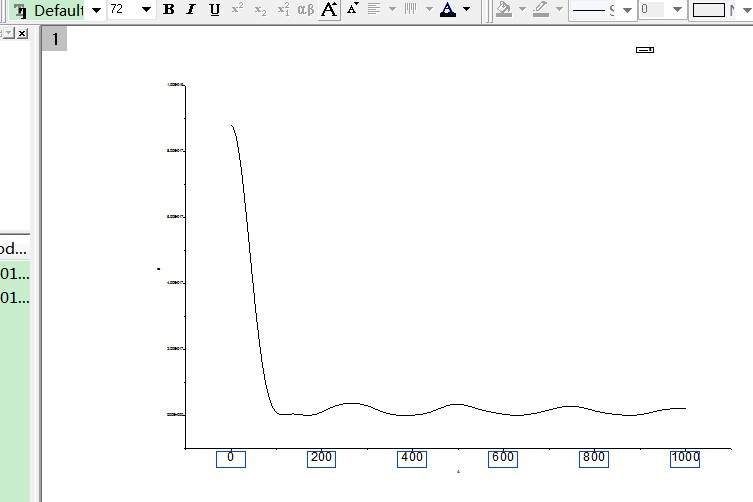Decrease the font size

pyautogui.click(x=352, y=8)
